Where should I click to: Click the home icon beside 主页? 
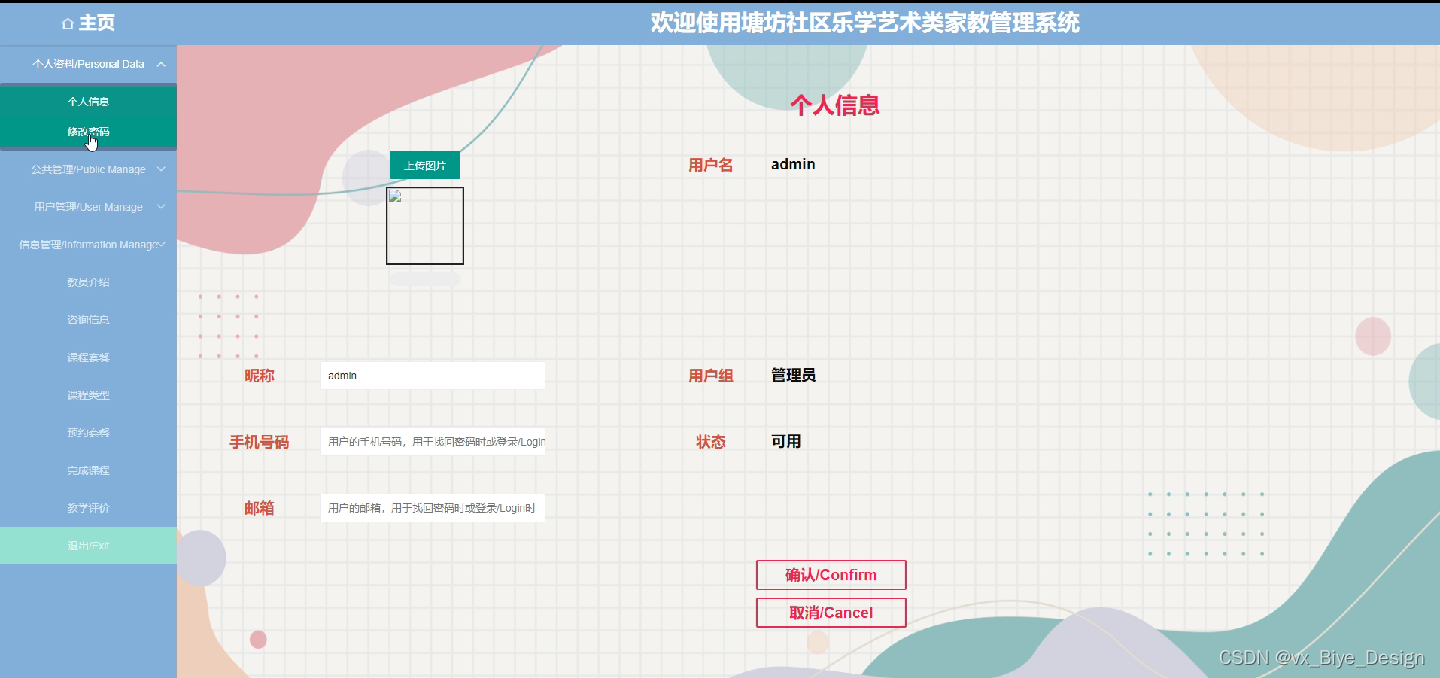pyautogui.click(x=68, y=23)
